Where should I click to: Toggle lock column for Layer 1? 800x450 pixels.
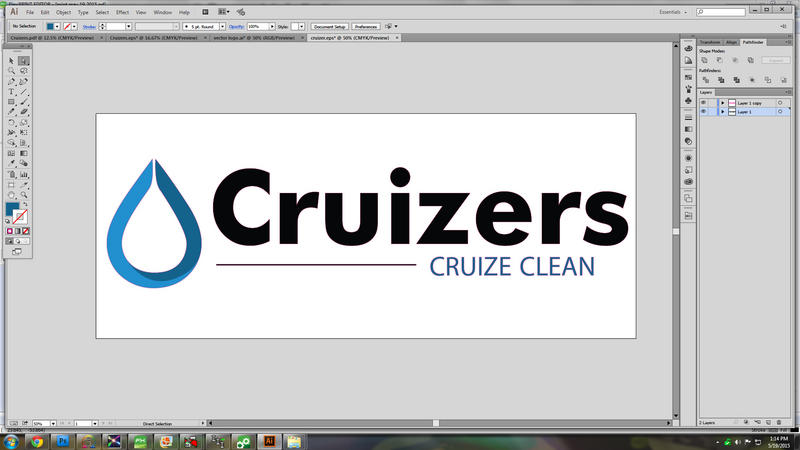pos(713,112)
